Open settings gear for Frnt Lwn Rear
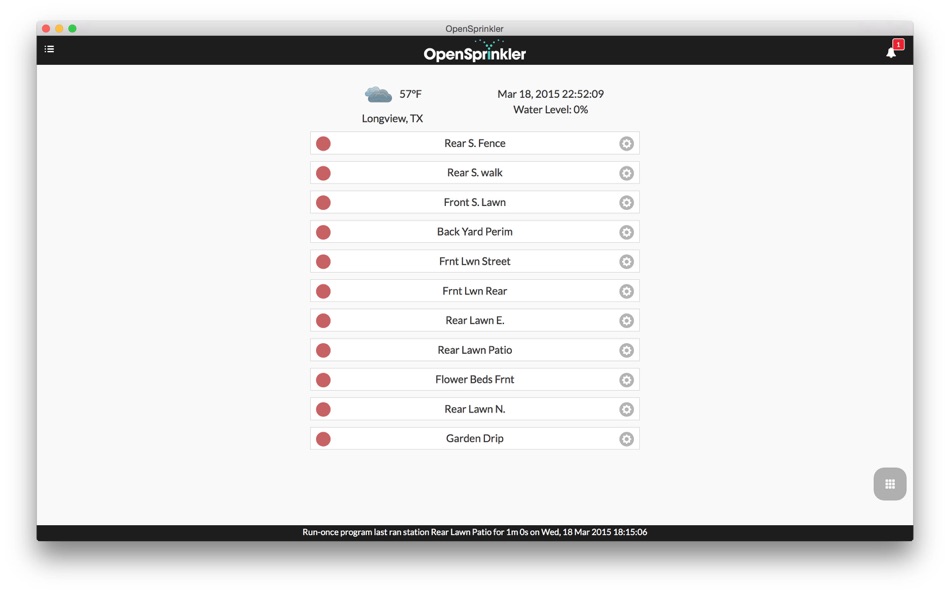950x594 pixels. [626, 292]
